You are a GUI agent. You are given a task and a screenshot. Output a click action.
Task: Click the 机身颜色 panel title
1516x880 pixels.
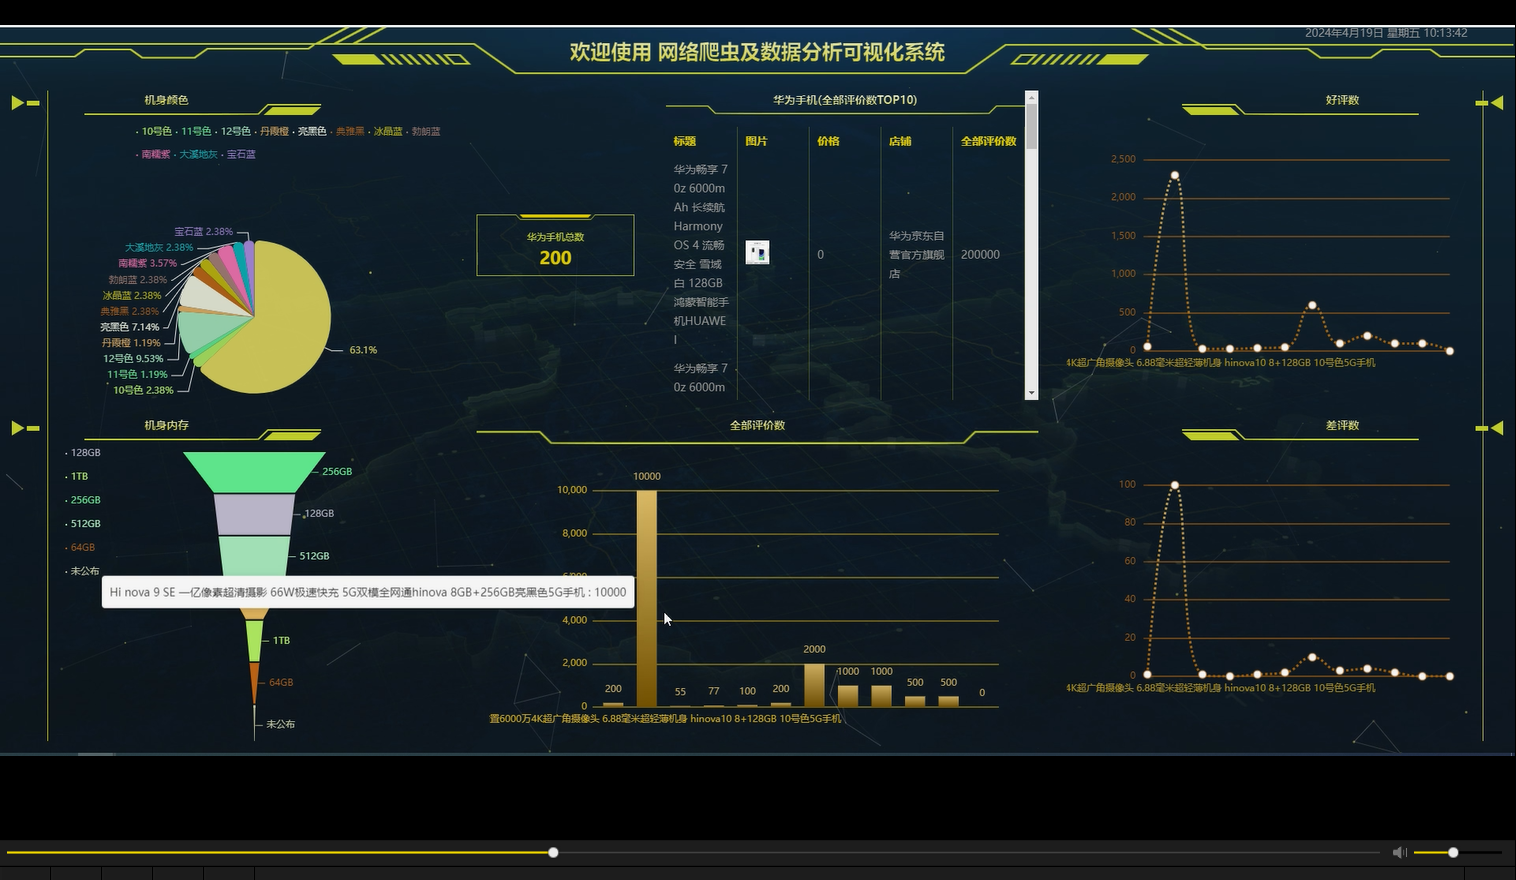point(166,100)
